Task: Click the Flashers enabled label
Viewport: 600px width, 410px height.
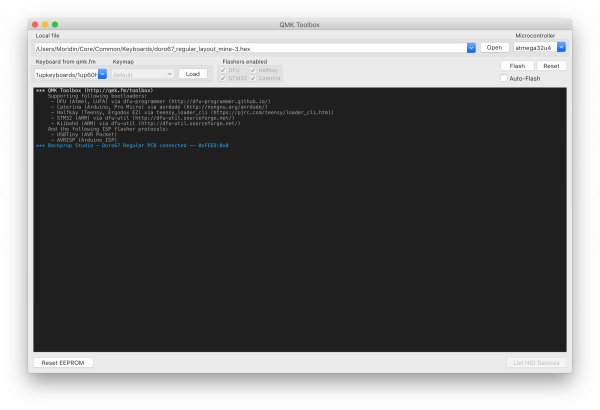Action: 245,62
